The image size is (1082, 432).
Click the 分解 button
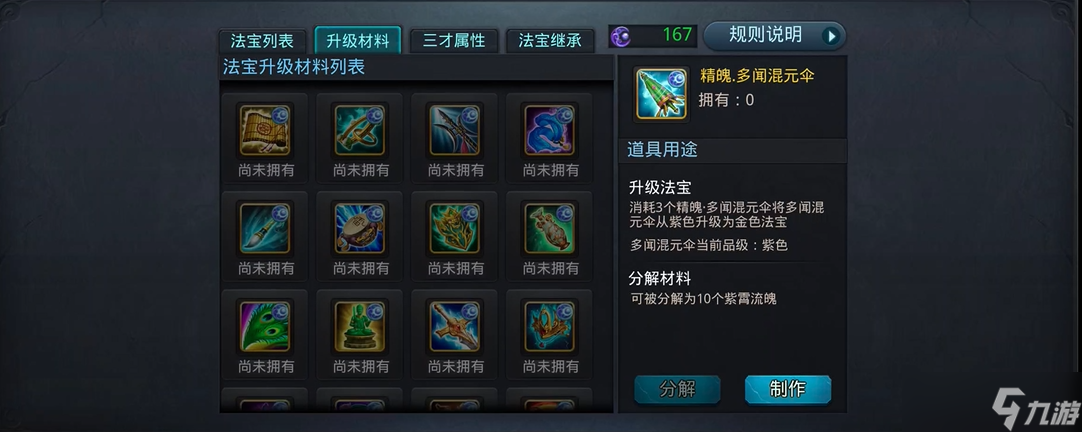point(677,389)
